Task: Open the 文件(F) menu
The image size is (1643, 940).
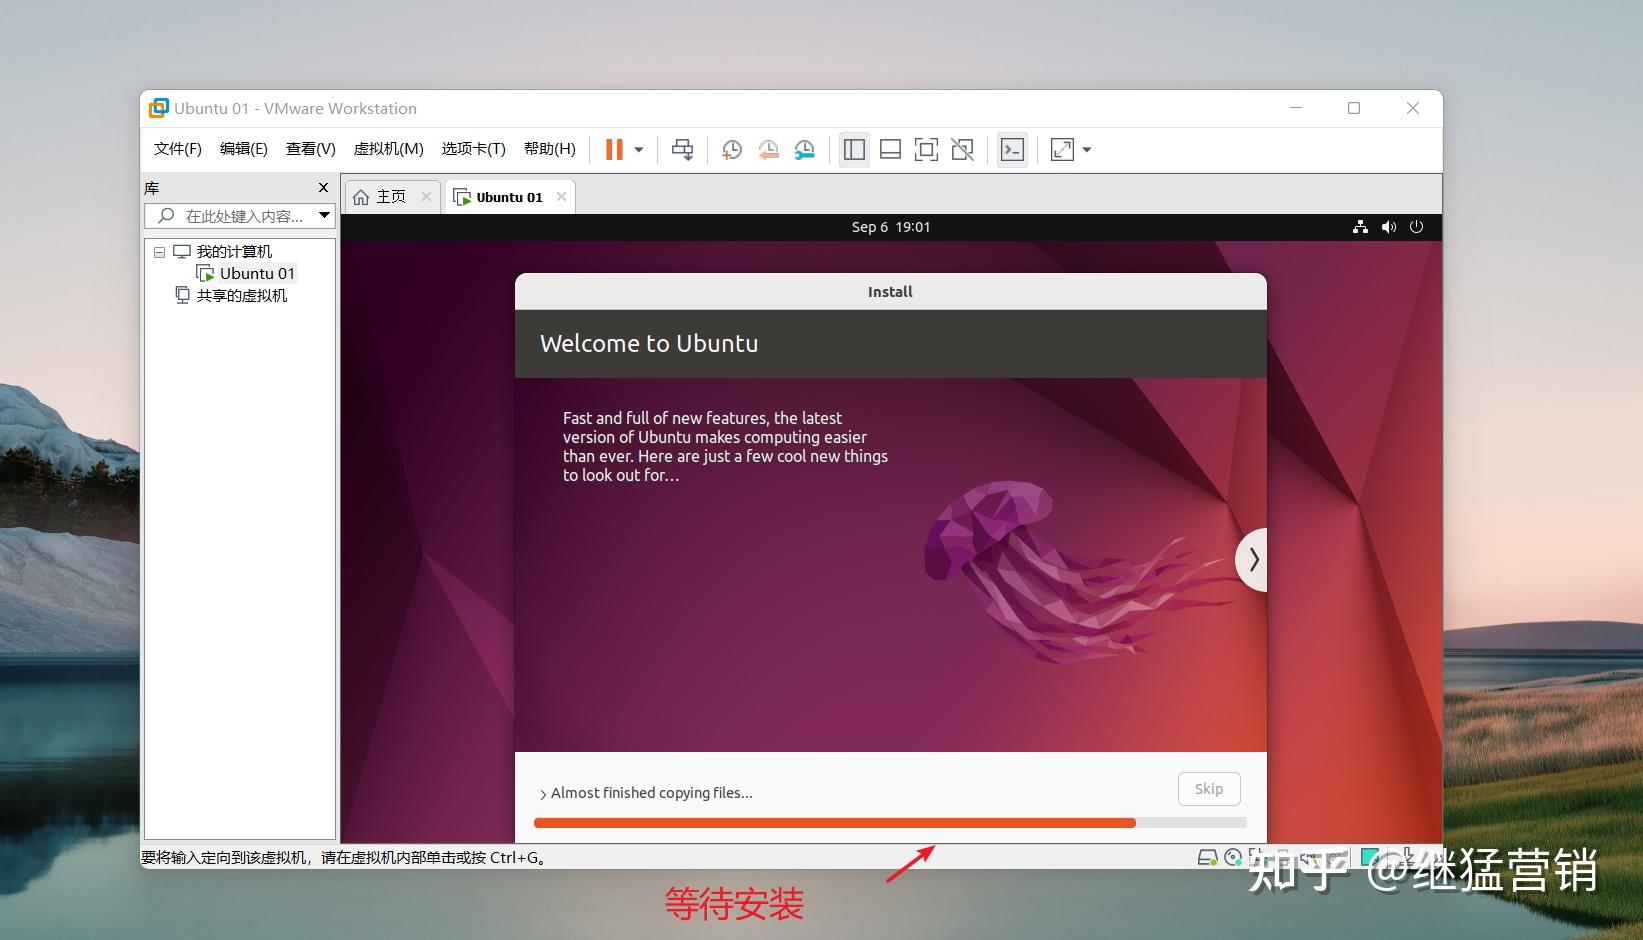Action: coord(178,149)
